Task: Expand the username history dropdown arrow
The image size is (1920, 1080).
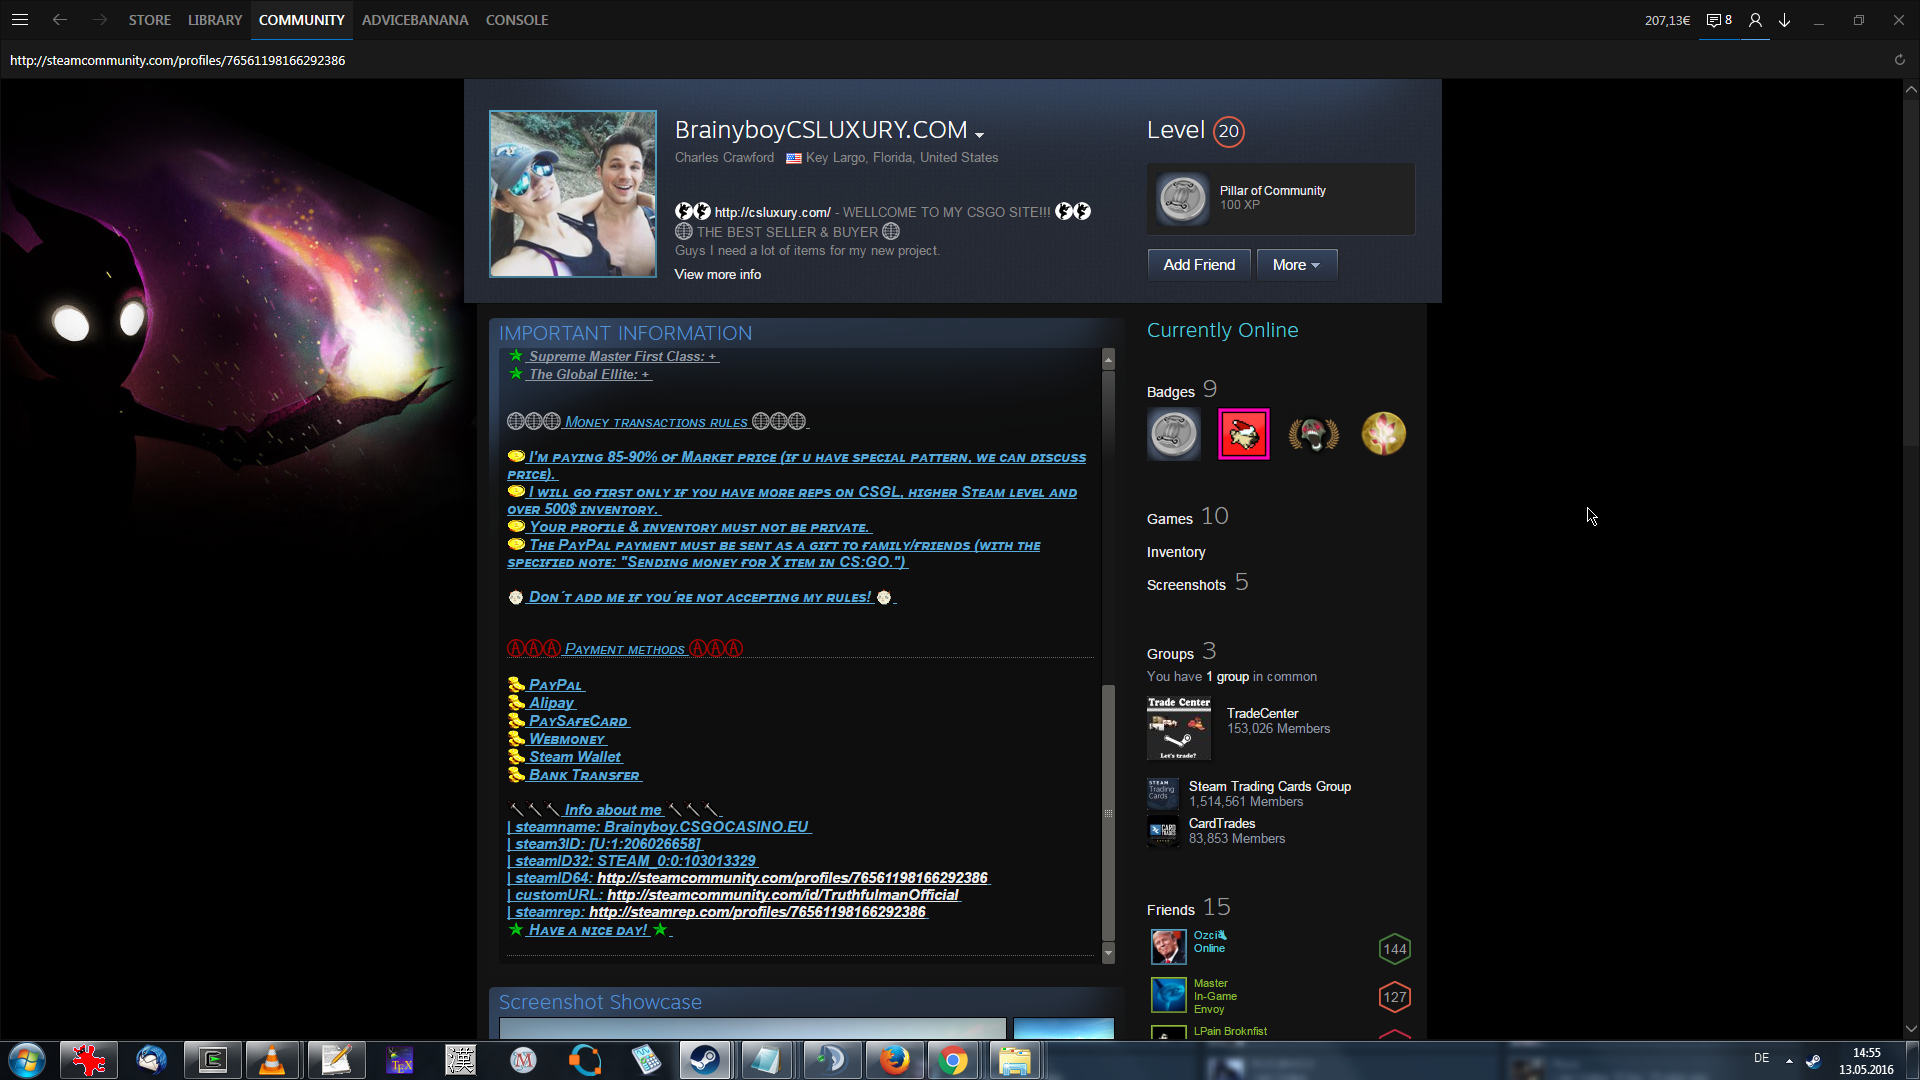Action: (x=979, y=135)
